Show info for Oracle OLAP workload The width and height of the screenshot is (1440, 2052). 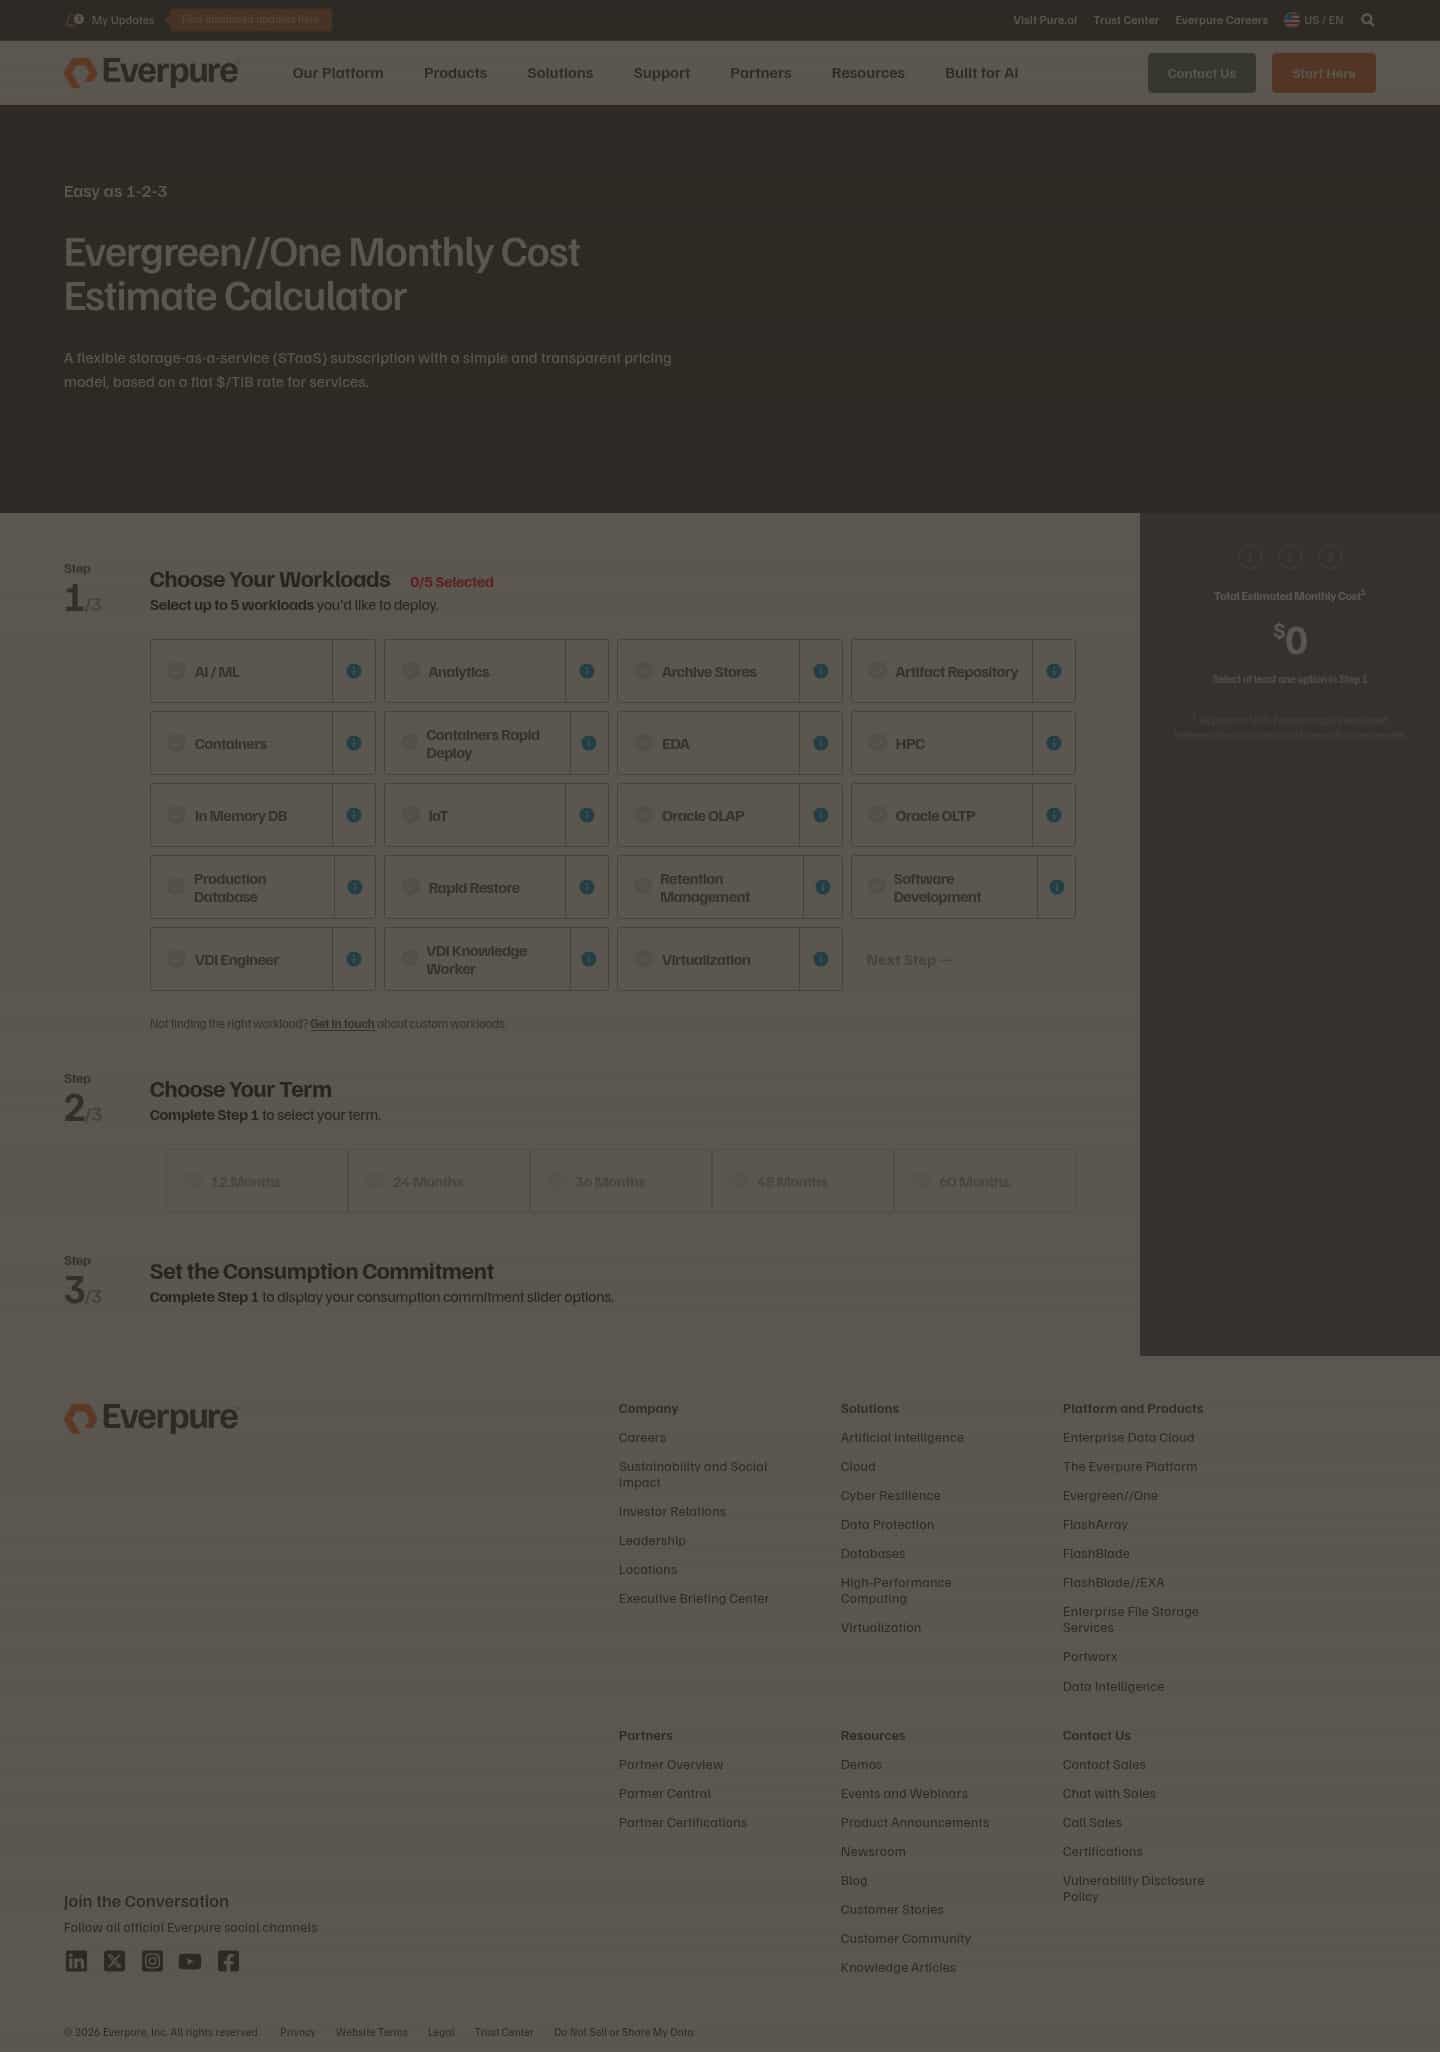[821, 815]
